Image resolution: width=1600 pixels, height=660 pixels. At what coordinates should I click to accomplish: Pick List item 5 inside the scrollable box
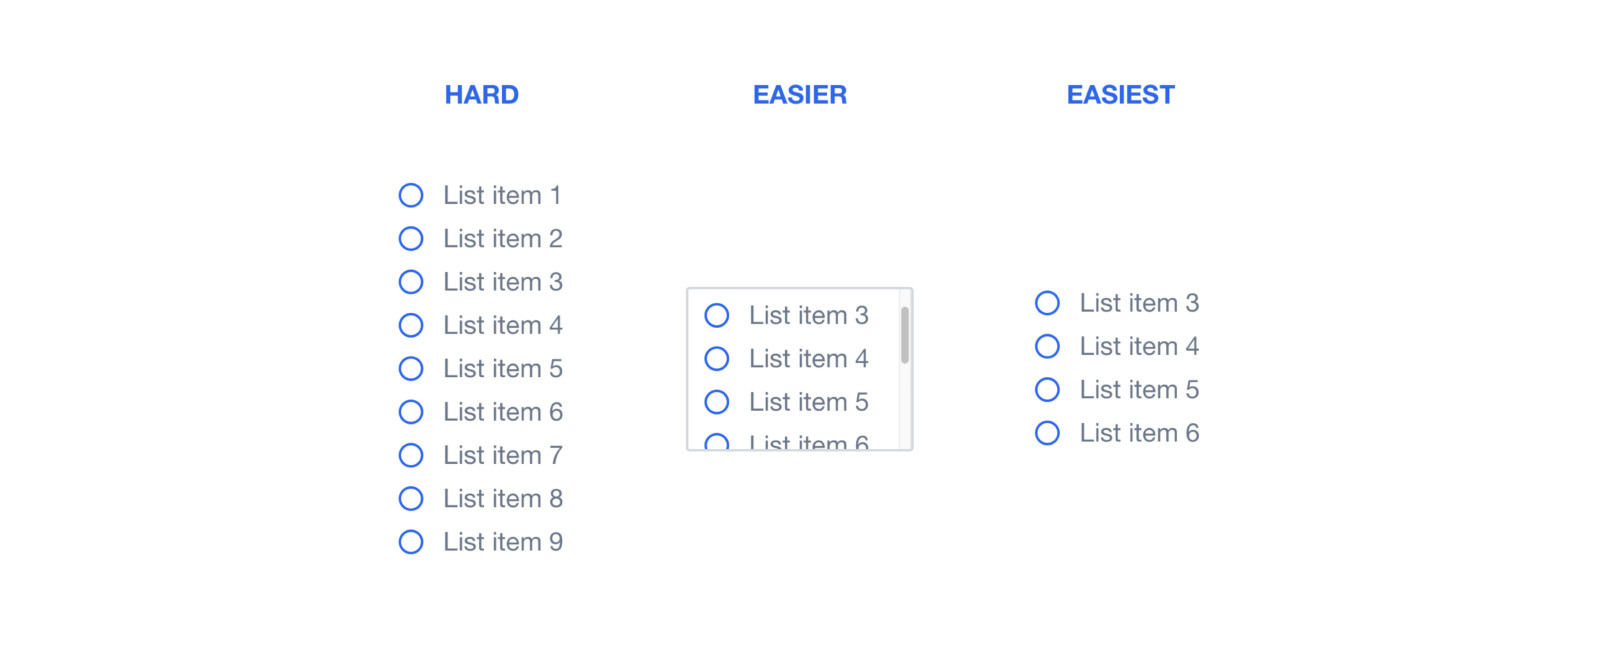click(x=717, y=402)
